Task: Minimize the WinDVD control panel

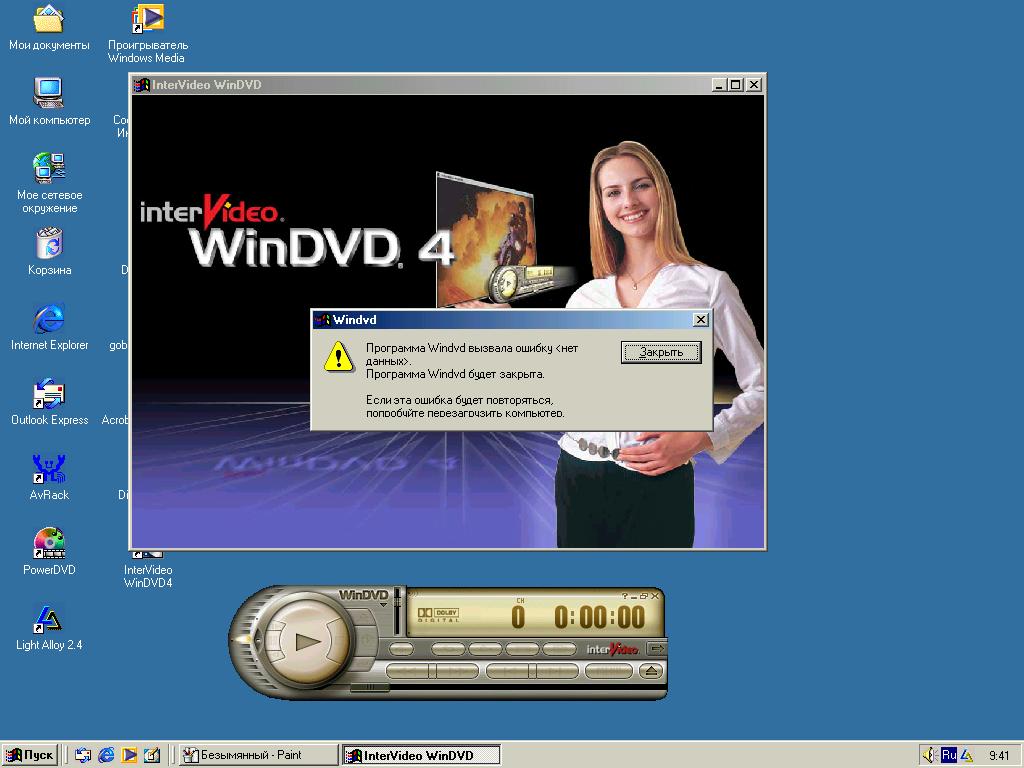Action: [633, 596]
